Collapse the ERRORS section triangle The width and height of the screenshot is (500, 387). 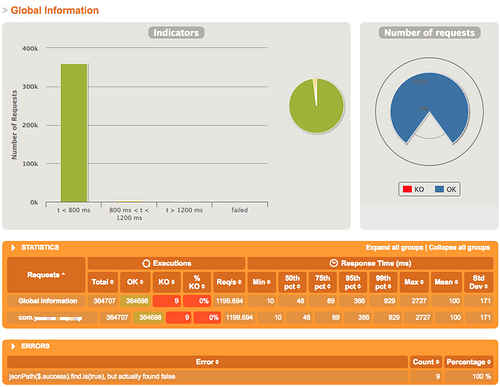[13, 346]
